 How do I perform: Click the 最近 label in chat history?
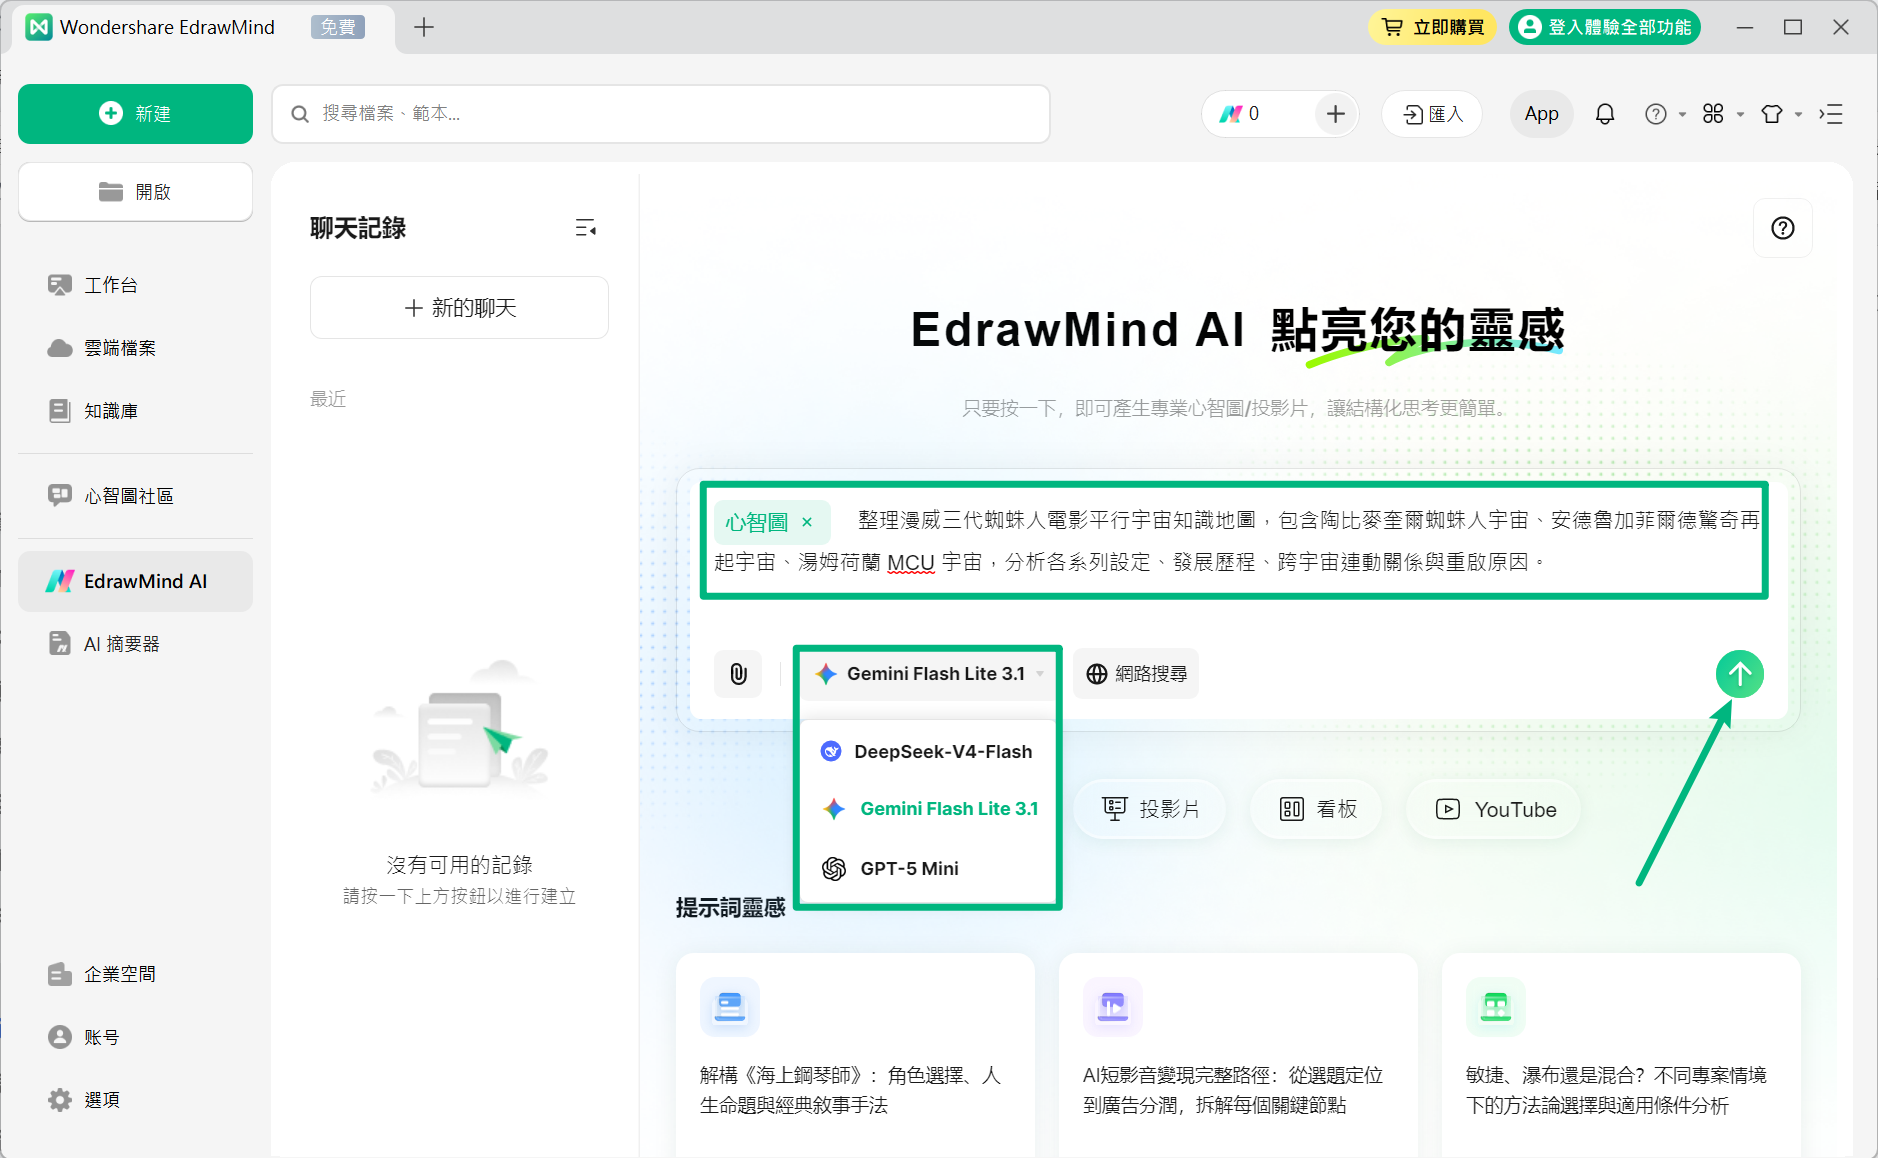[328, 399]
